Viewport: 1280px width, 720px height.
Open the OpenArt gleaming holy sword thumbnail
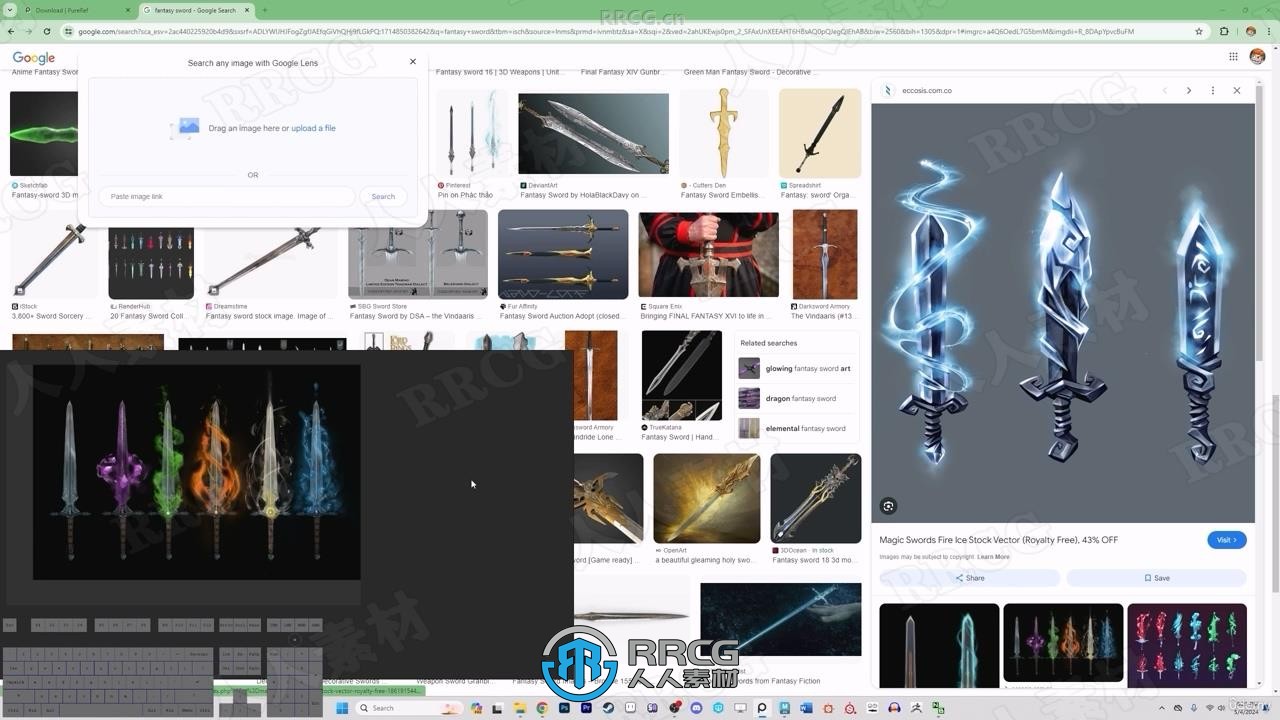[706, 498]
